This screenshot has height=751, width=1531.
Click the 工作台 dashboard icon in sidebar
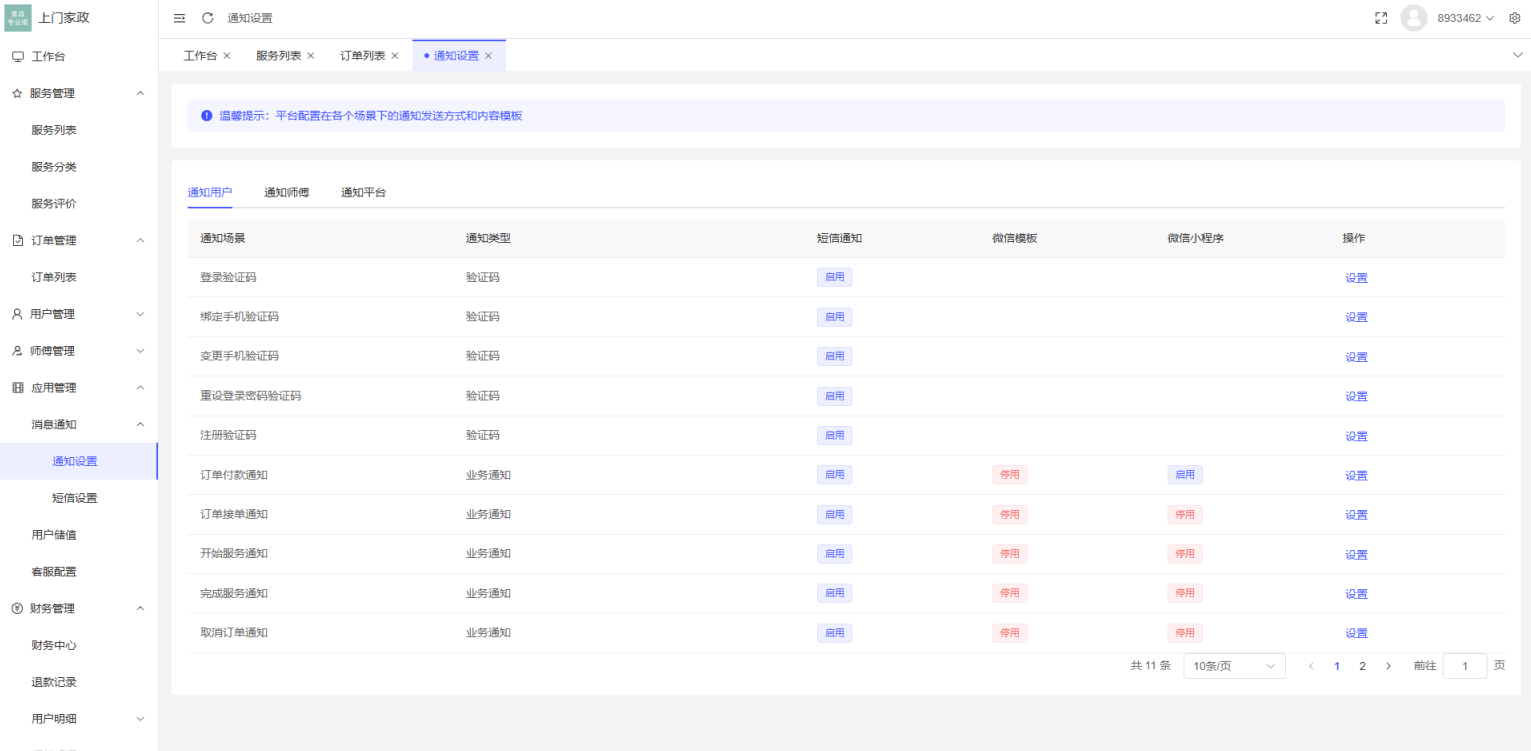15,56
